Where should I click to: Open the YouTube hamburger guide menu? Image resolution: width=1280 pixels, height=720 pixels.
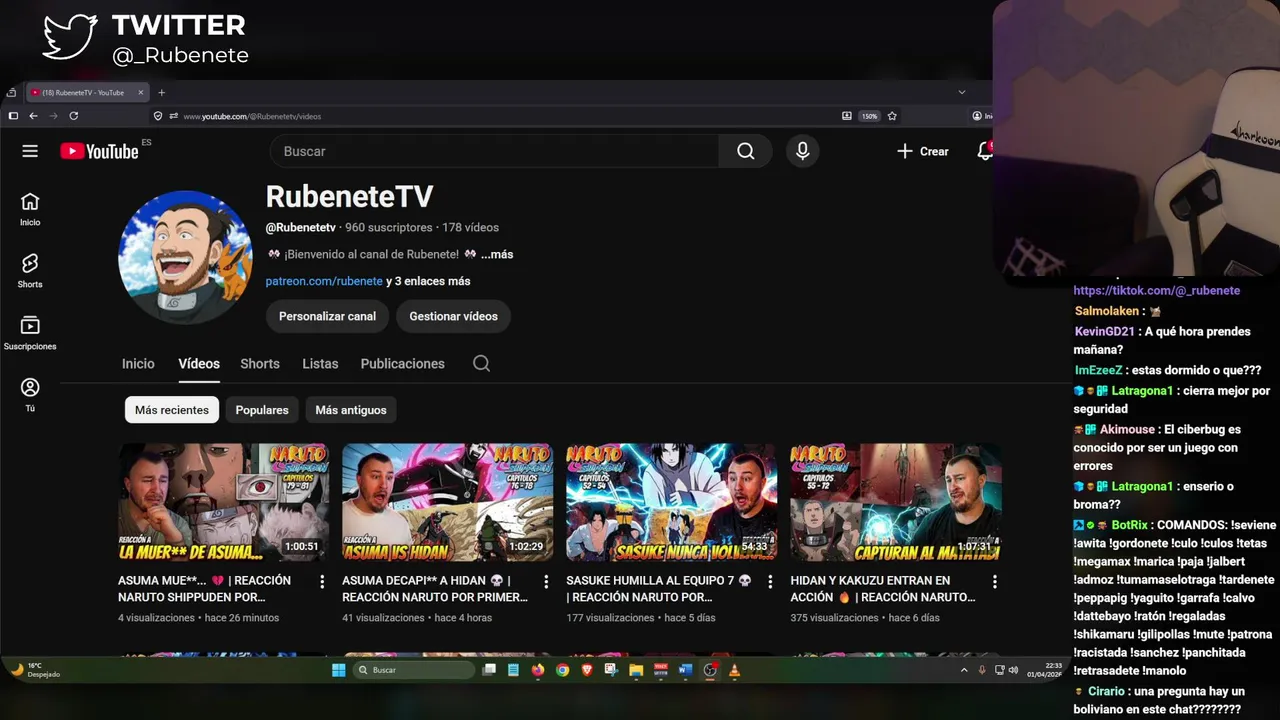pos(30,151)
